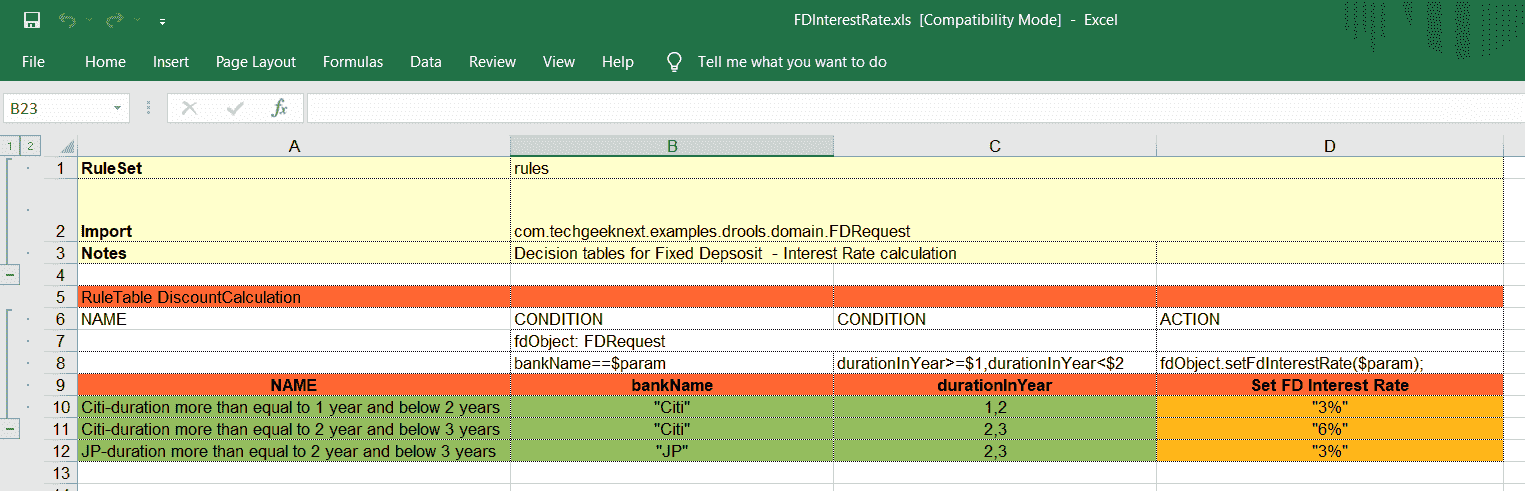The width and height of the screenshot is (1525, 491).
Task: Open the Page Layout tab
Action: click(256, 62)
